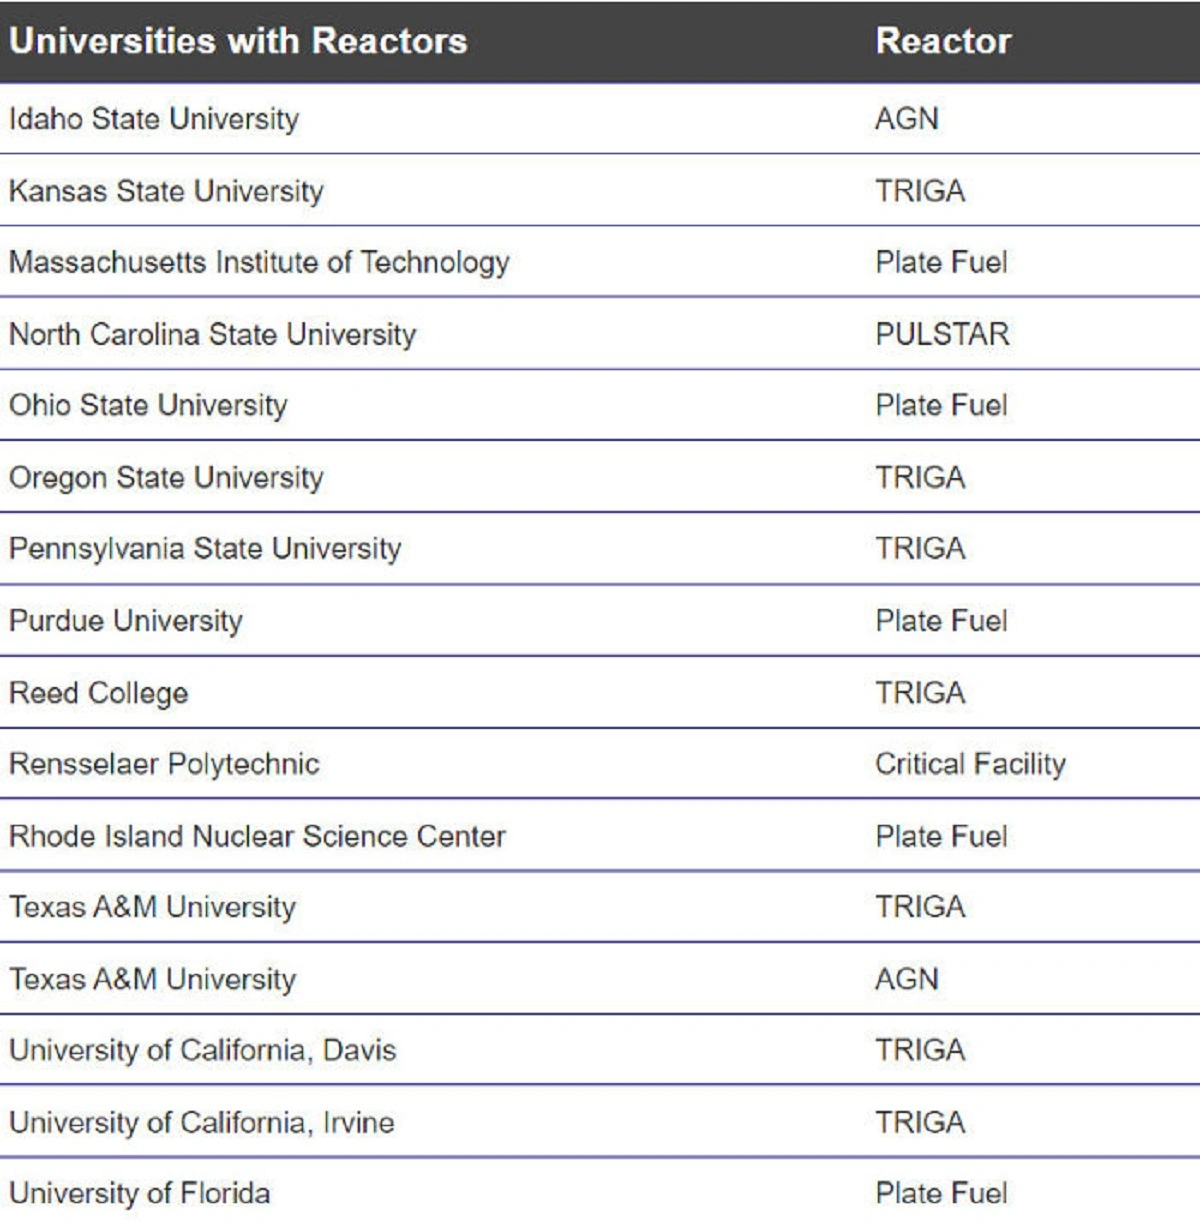Click the Kansas State University row name
Viewport: 1200px width, 1224px height.
(166, 191)
